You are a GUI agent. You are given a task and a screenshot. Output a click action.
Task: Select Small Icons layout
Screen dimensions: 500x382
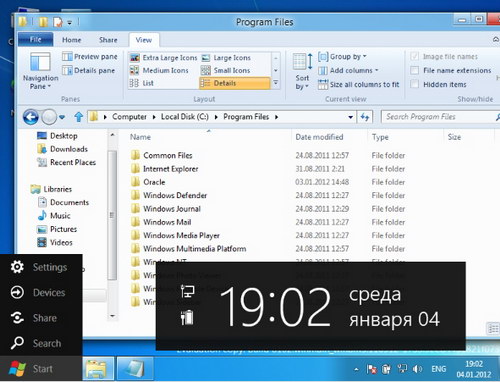click(226, 70)
